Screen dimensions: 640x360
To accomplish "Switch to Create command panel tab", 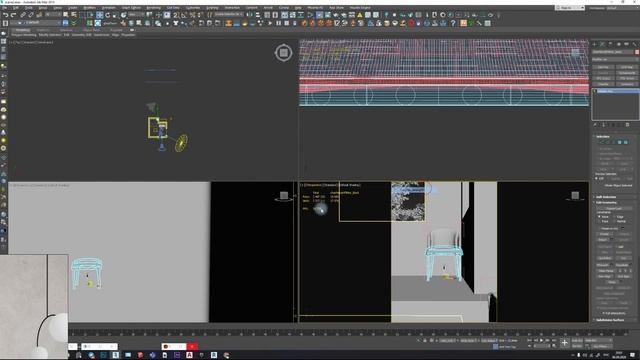I will (x=594, y=44).
